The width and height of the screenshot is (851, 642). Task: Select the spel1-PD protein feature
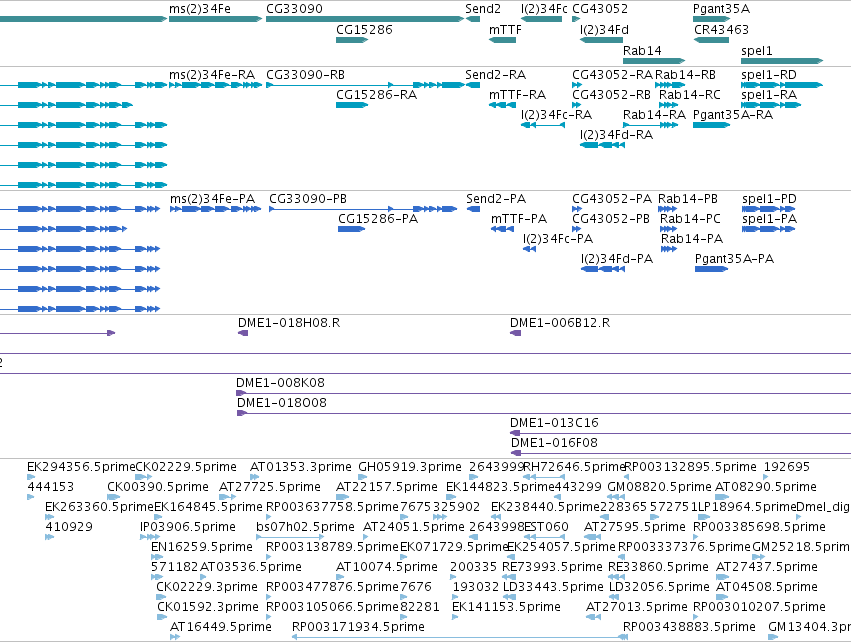[x=769, y=209]
